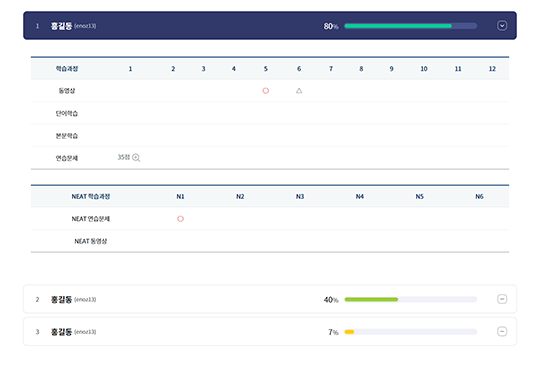Click the NEAT 연습문제 row label
The width and height of the screenshot is (540, 392).
coord(91,219)
